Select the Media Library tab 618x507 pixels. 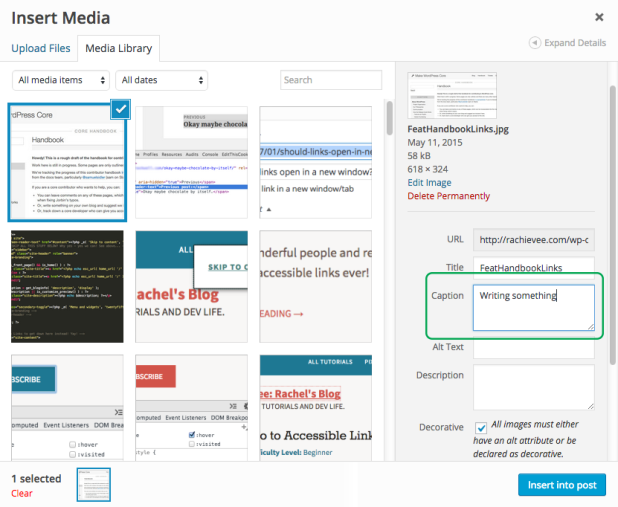(x=119, y=48)
